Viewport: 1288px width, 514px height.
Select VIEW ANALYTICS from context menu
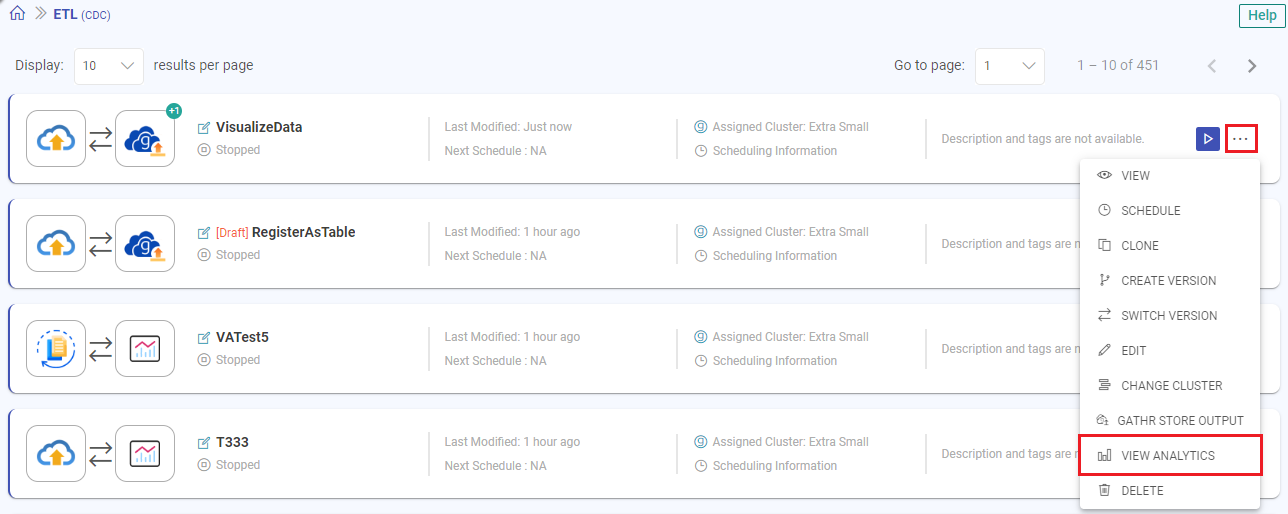(x=1168, y=456)
